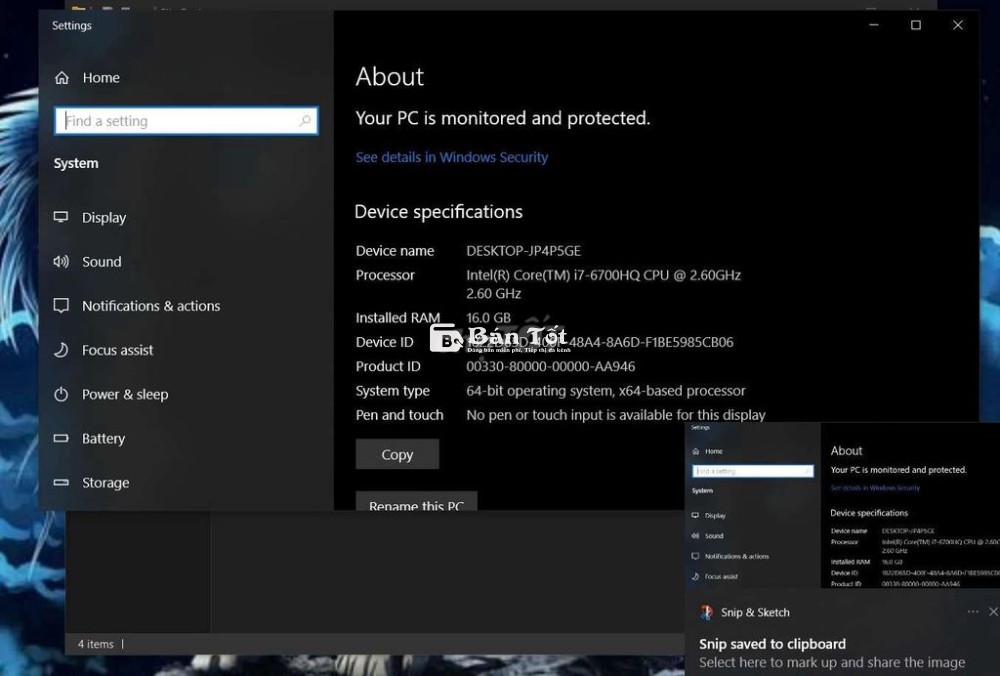Select the Storage drive icon
The width and height of the screenshot is (1000, 676).
pos(61,483)
